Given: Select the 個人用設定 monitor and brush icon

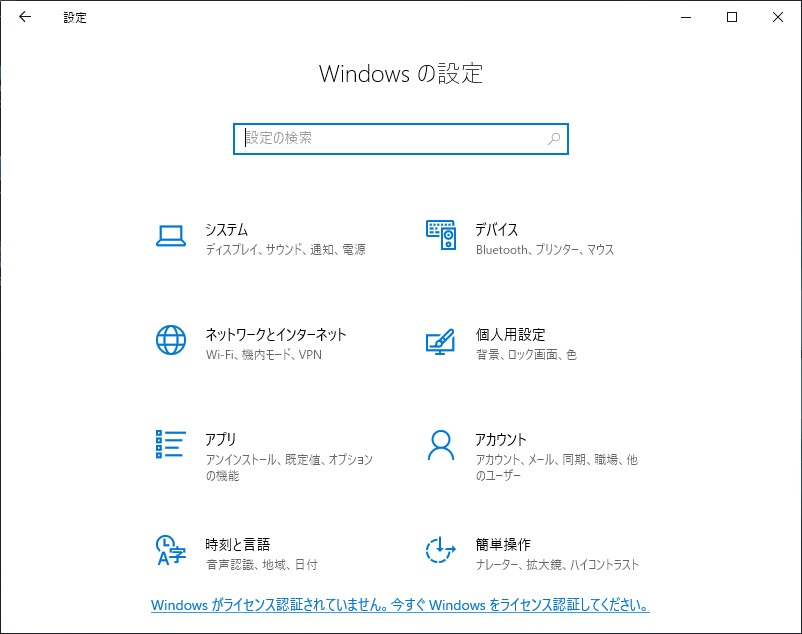Looking at the screenshot, I should click(x=440, y=342).
